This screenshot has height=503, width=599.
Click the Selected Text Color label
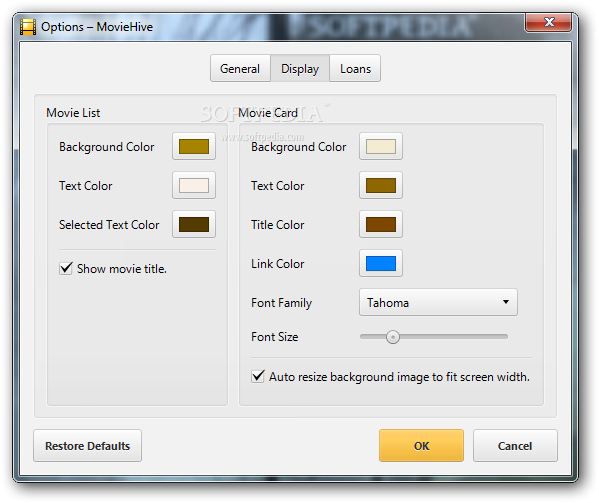click(x=109, y=225)
